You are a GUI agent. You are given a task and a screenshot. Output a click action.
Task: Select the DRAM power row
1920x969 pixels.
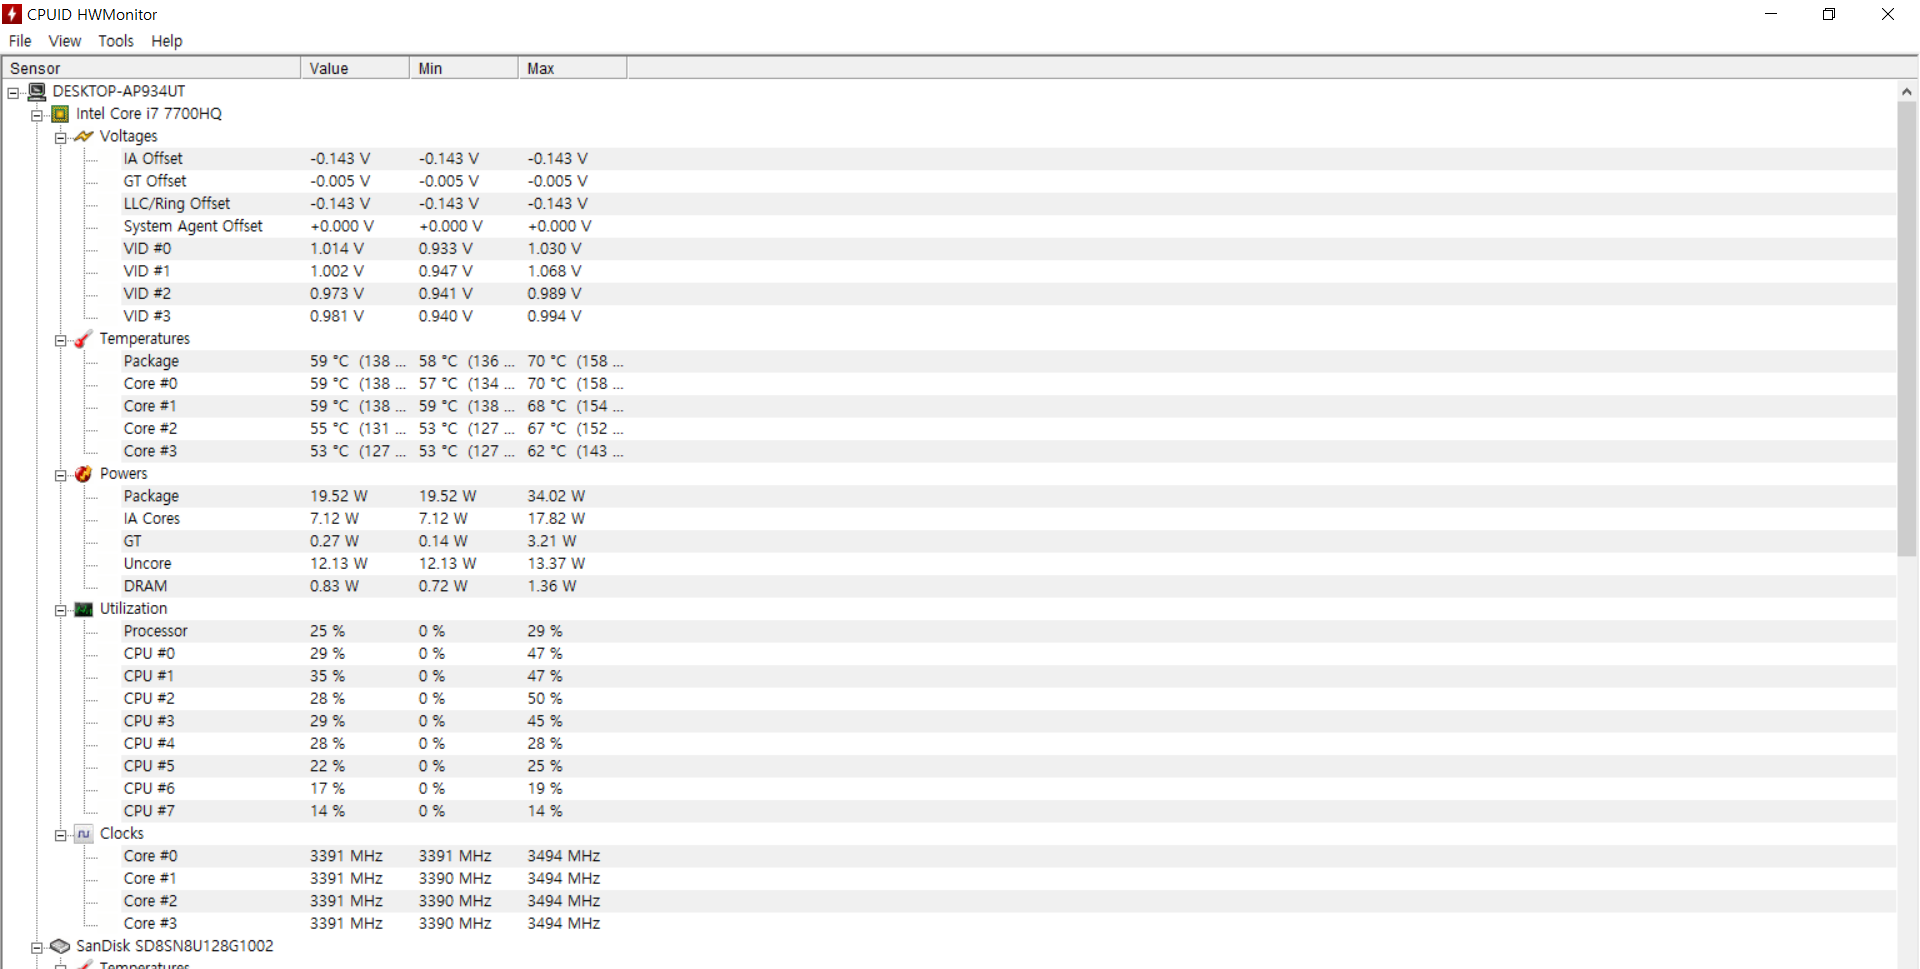click(1008, 586)
